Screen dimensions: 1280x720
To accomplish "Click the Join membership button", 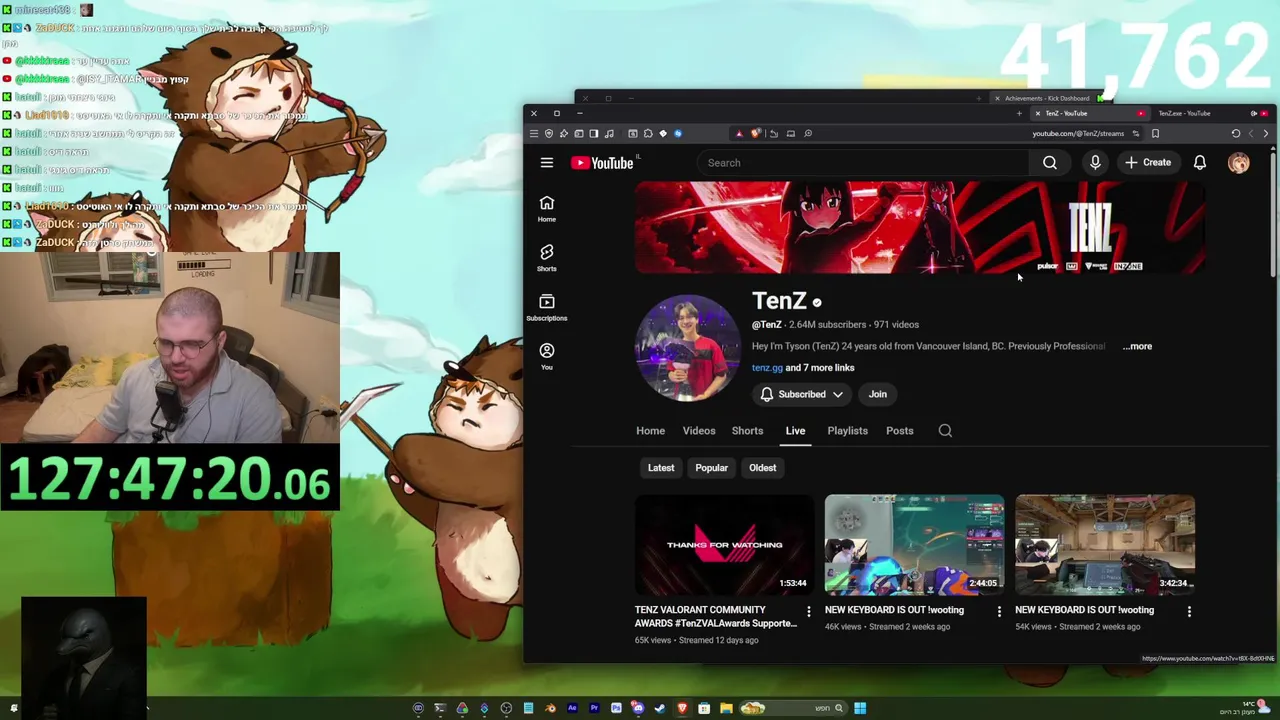I will click(878, 394).
